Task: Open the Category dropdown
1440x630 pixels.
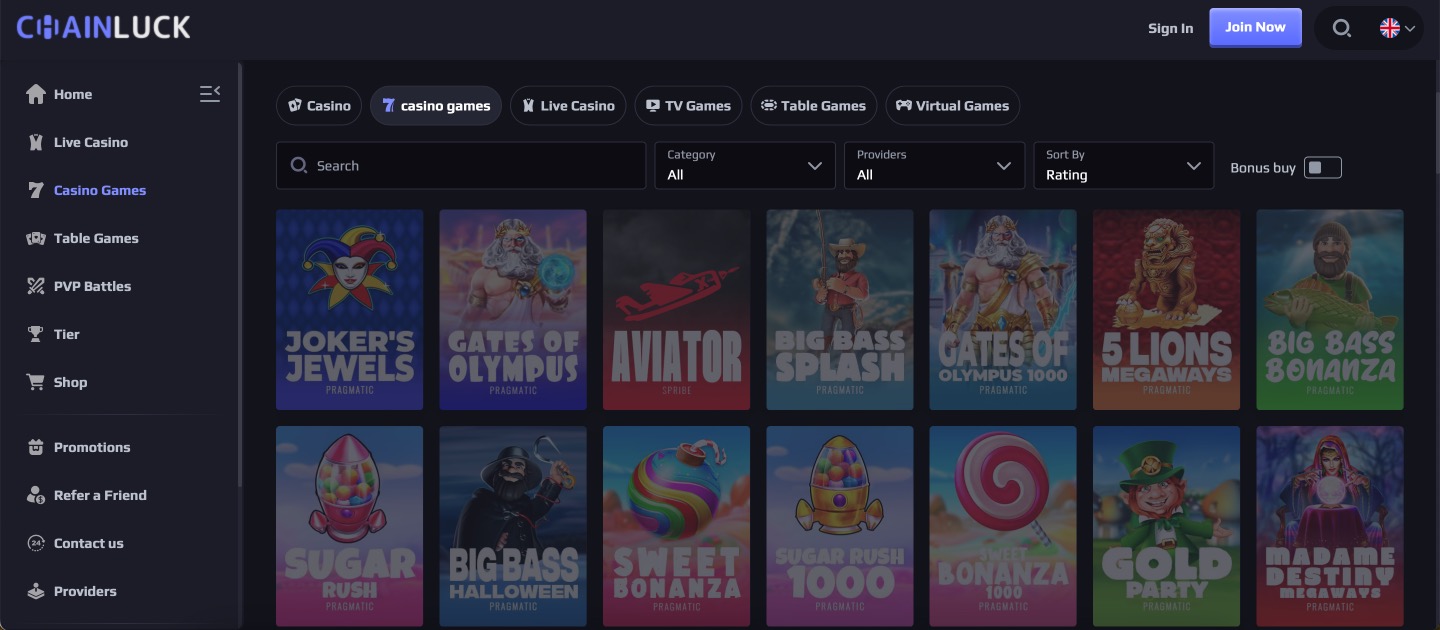Action: (745, 166)
